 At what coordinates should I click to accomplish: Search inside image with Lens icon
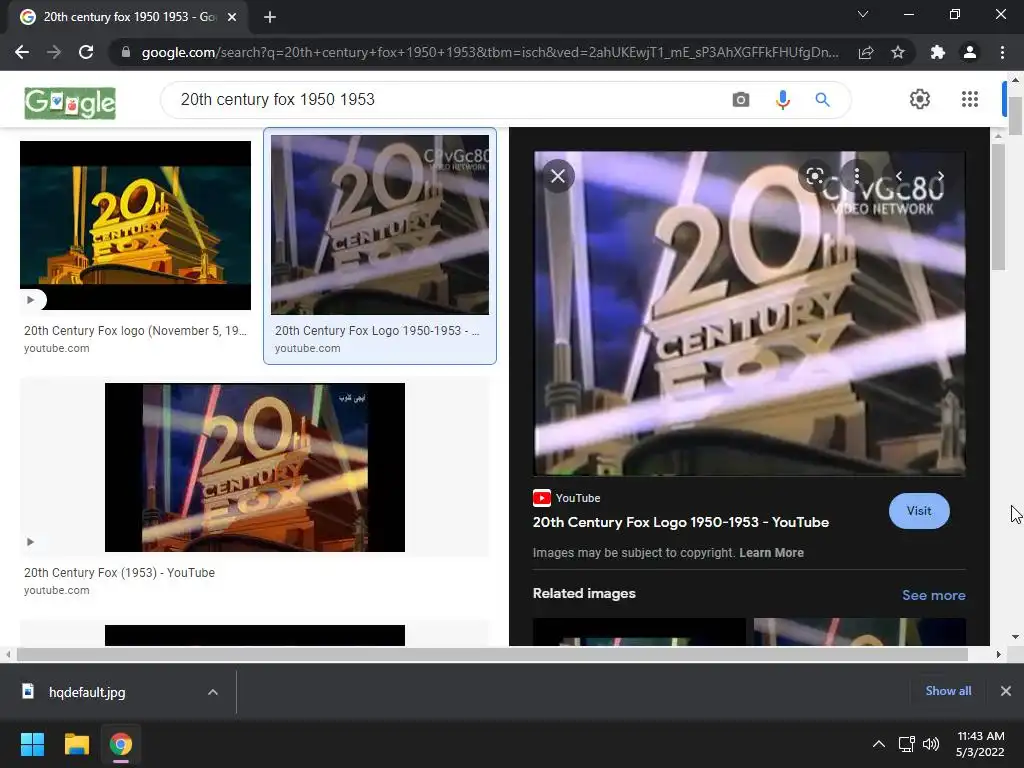814,176
